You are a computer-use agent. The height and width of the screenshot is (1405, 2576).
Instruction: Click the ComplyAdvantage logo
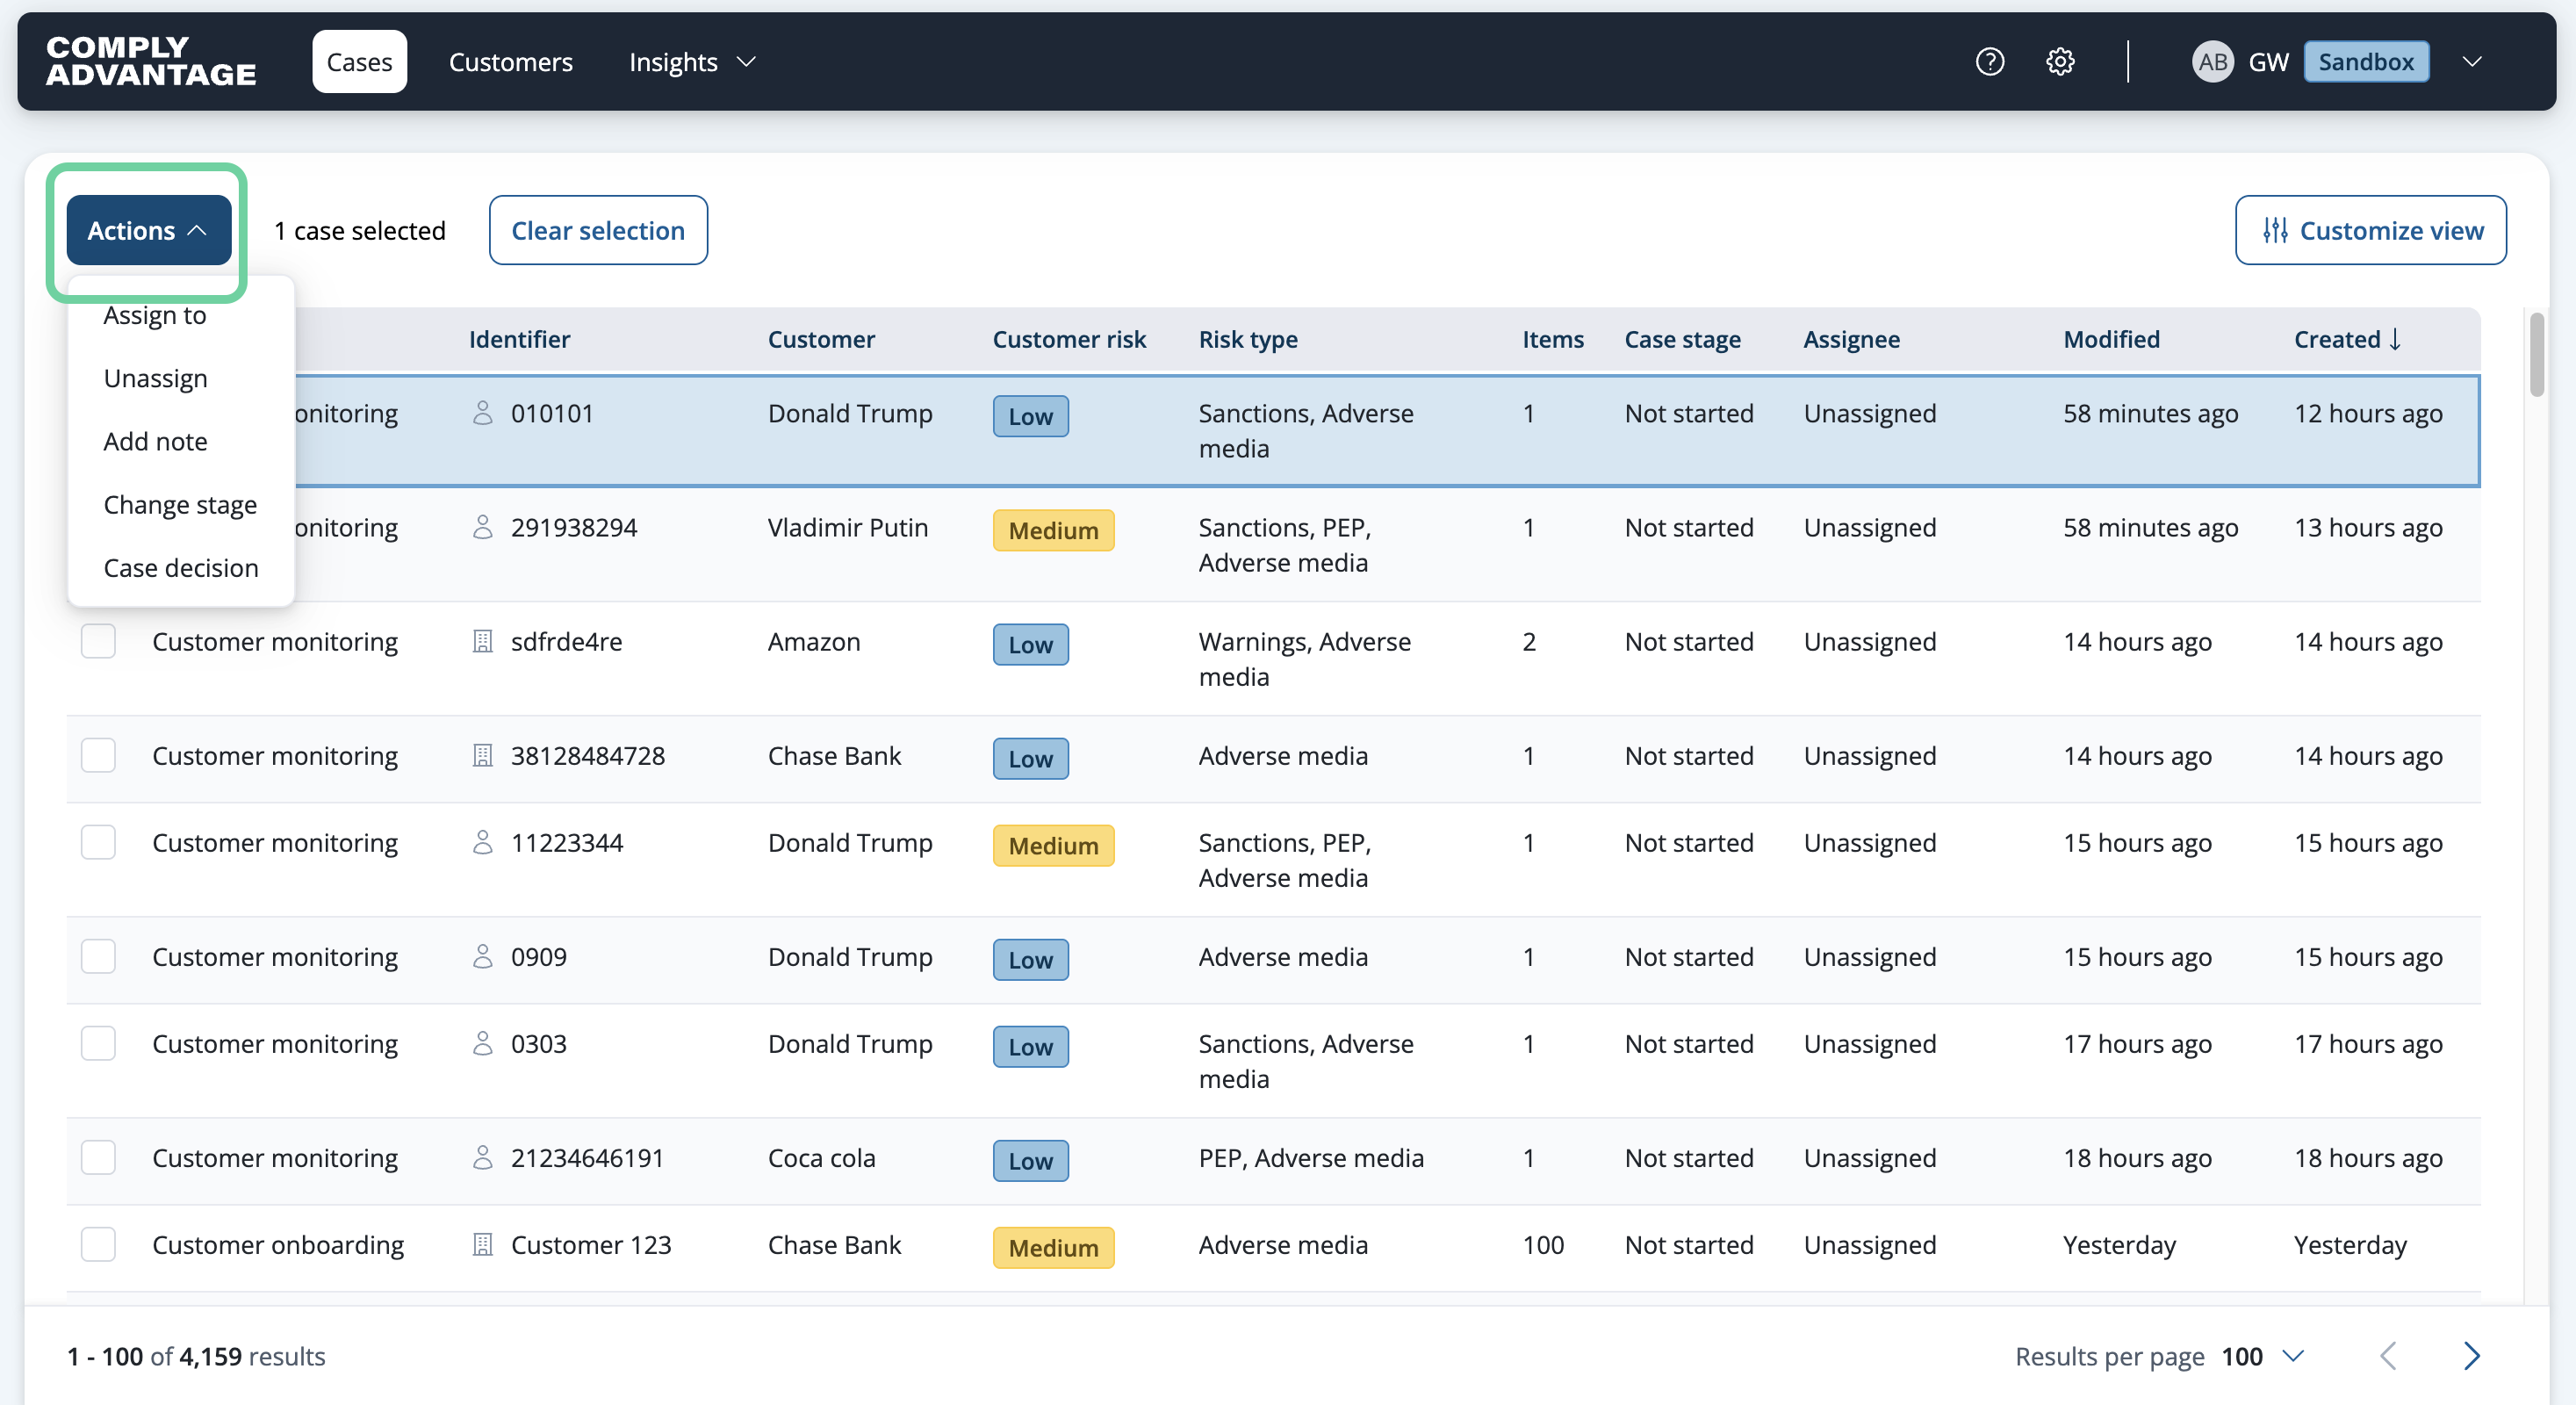151,61
